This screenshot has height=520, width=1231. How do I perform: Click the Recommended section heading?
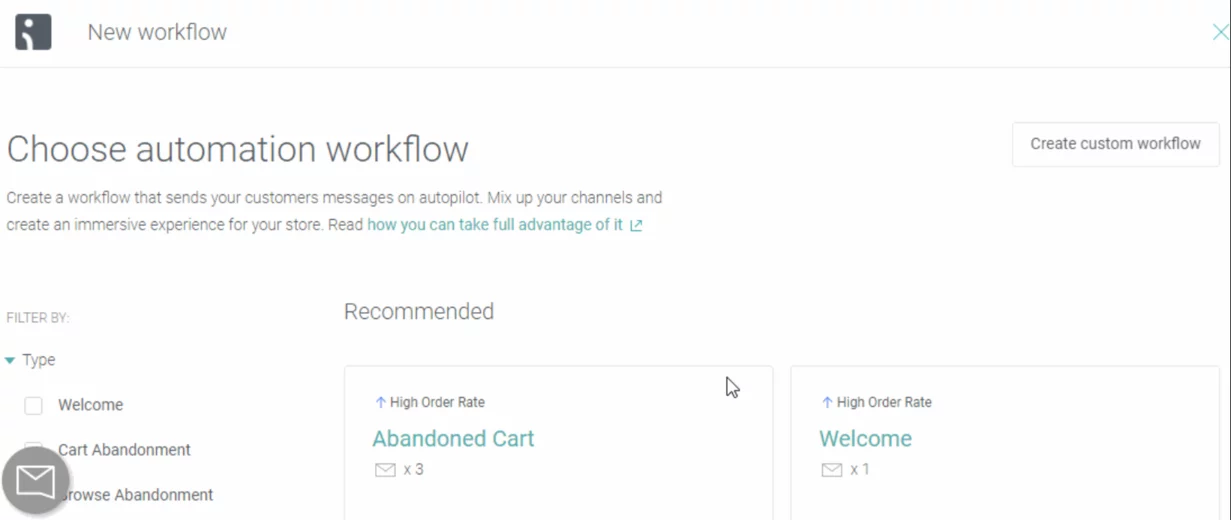419,312
